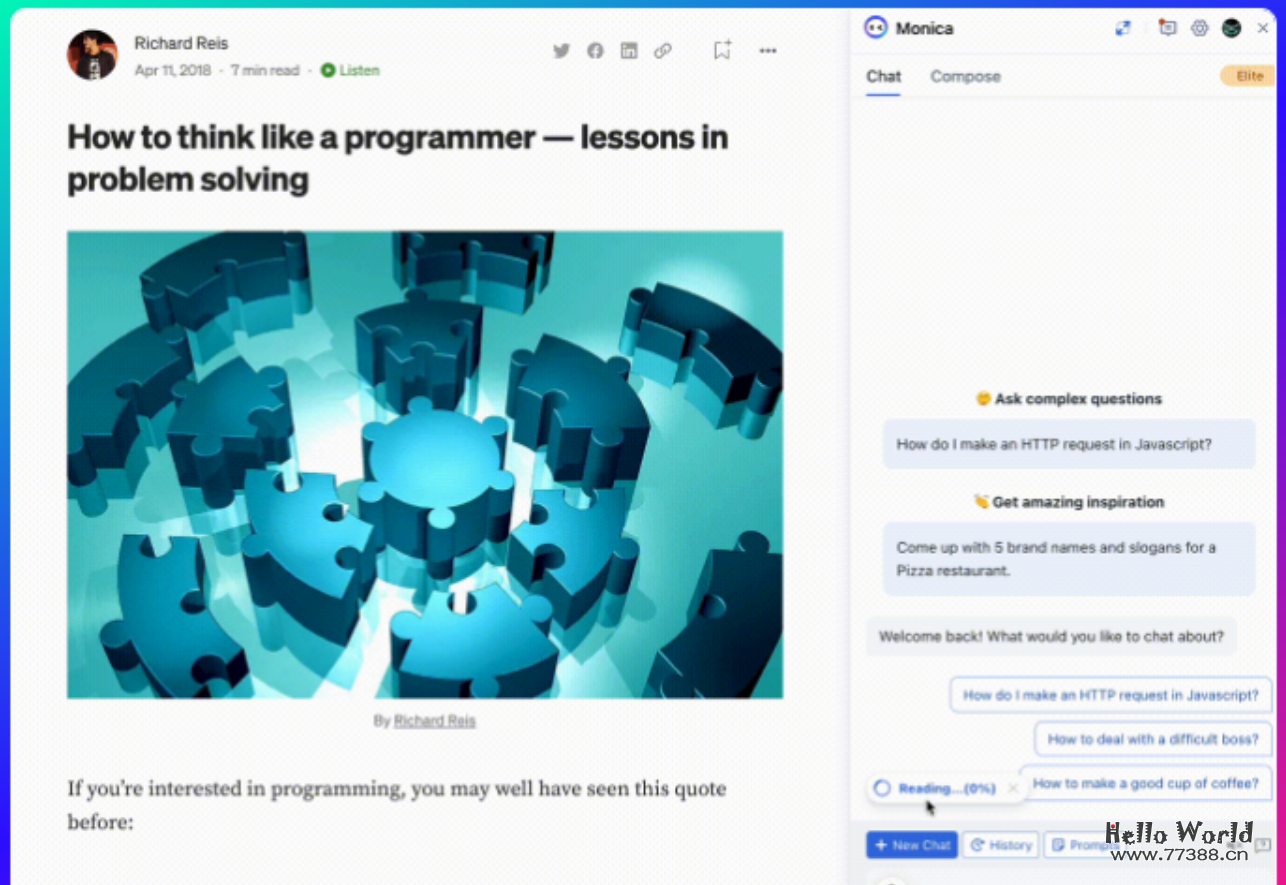Expand the Monica panel to full size
The image size is (1286, 885).
pos(1123,28)
